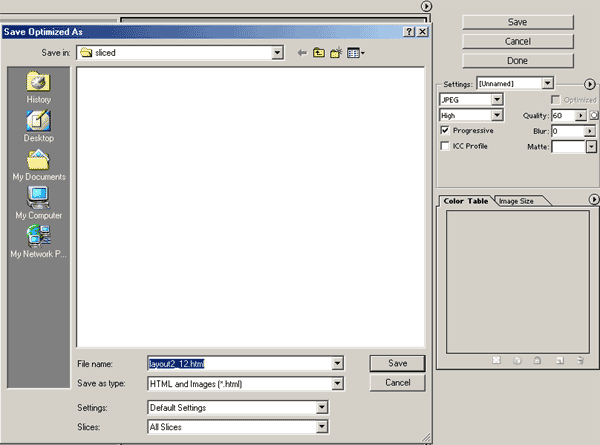
Task: Disable the Progressive checkbox
Action: click(x=445, y=130)
